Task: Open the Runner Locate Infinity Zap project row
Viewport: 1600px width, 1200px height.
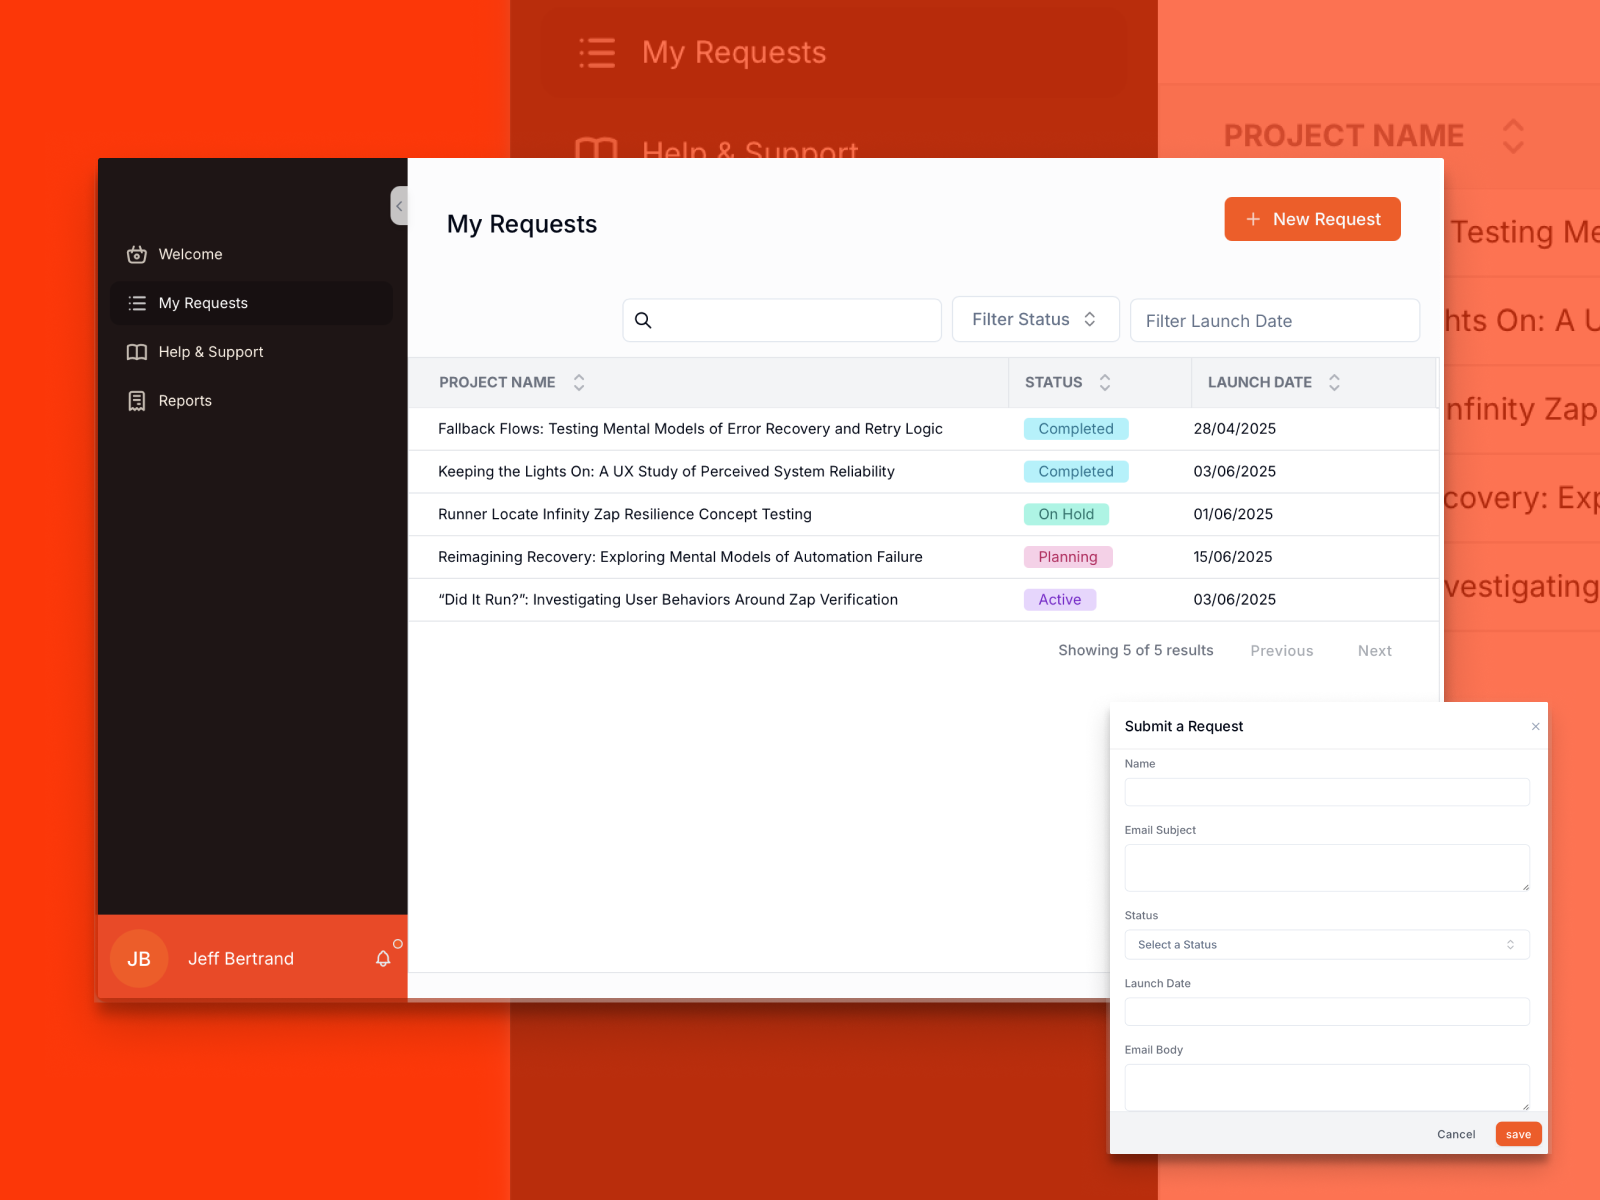Action: click(x=624, y=514)
